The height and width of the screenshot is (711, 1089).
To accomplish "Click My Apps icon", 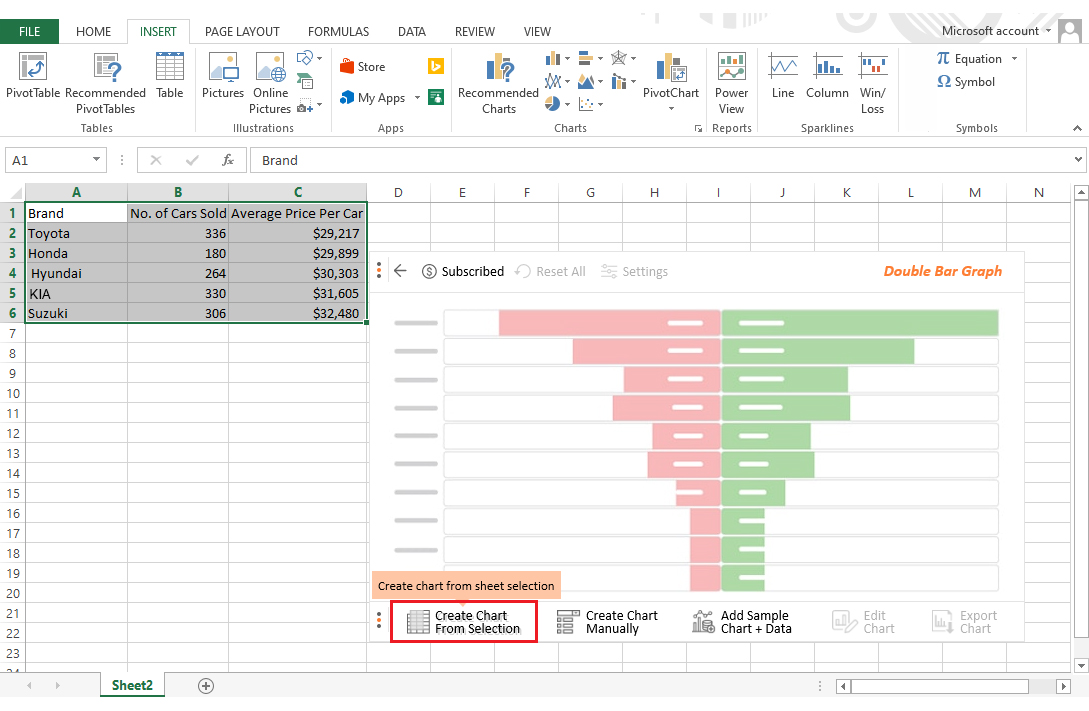I will pyautogui.click(x=347, y=98).
